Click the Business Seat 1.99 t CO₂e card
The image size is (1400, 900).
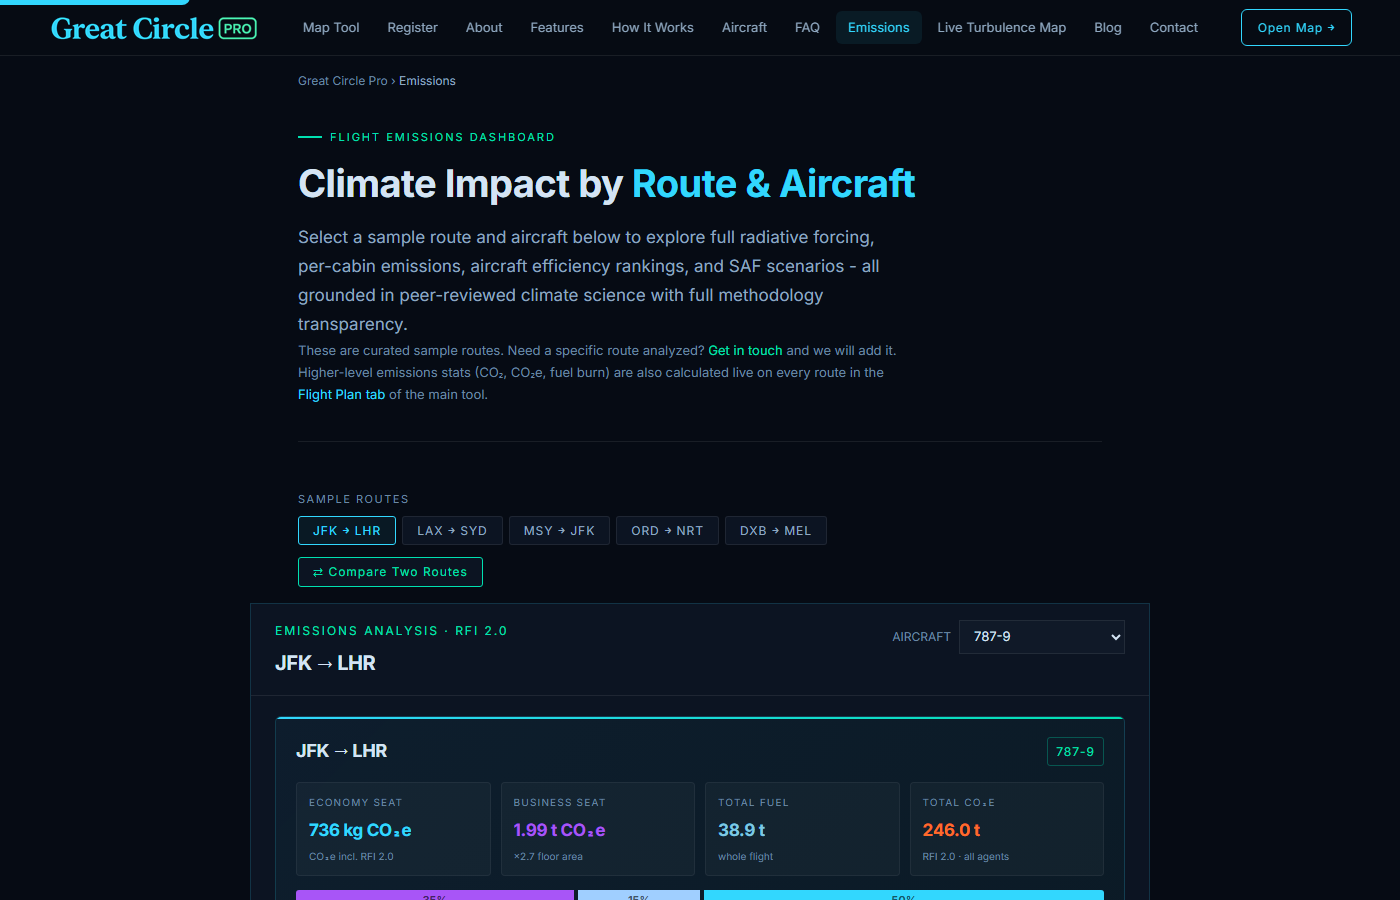(598, 829)
